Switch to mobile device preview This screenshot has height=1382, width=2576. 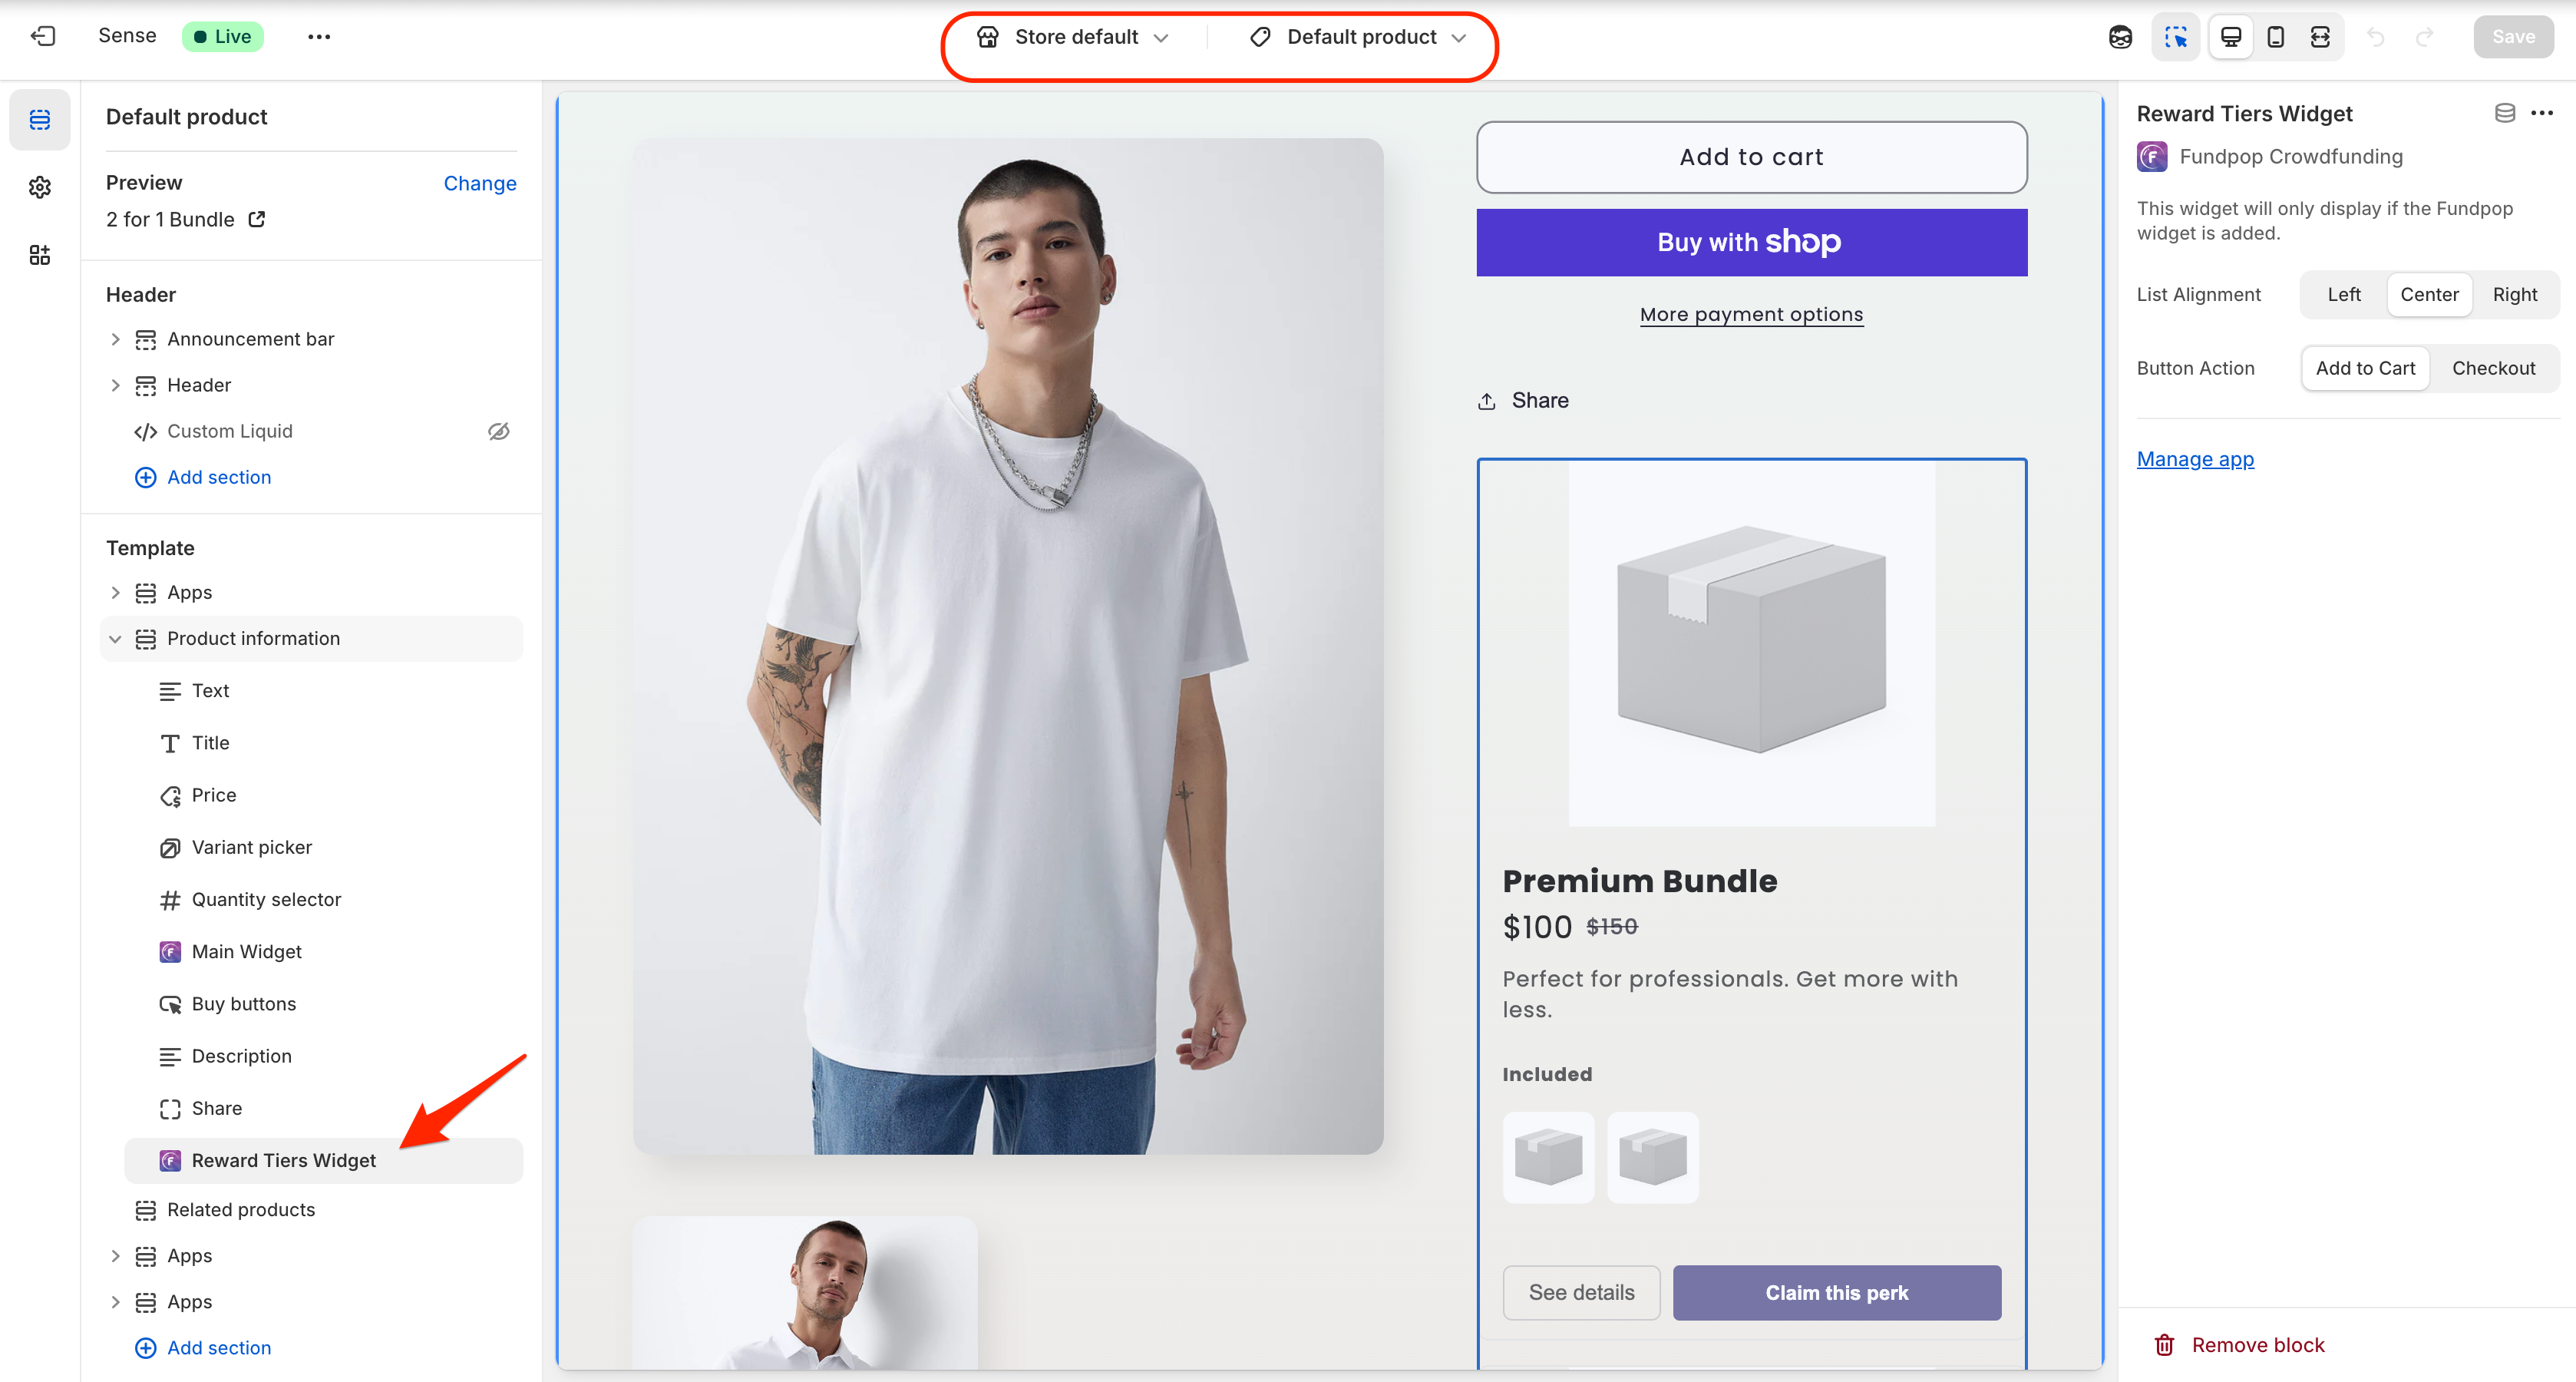[2277, 36]
